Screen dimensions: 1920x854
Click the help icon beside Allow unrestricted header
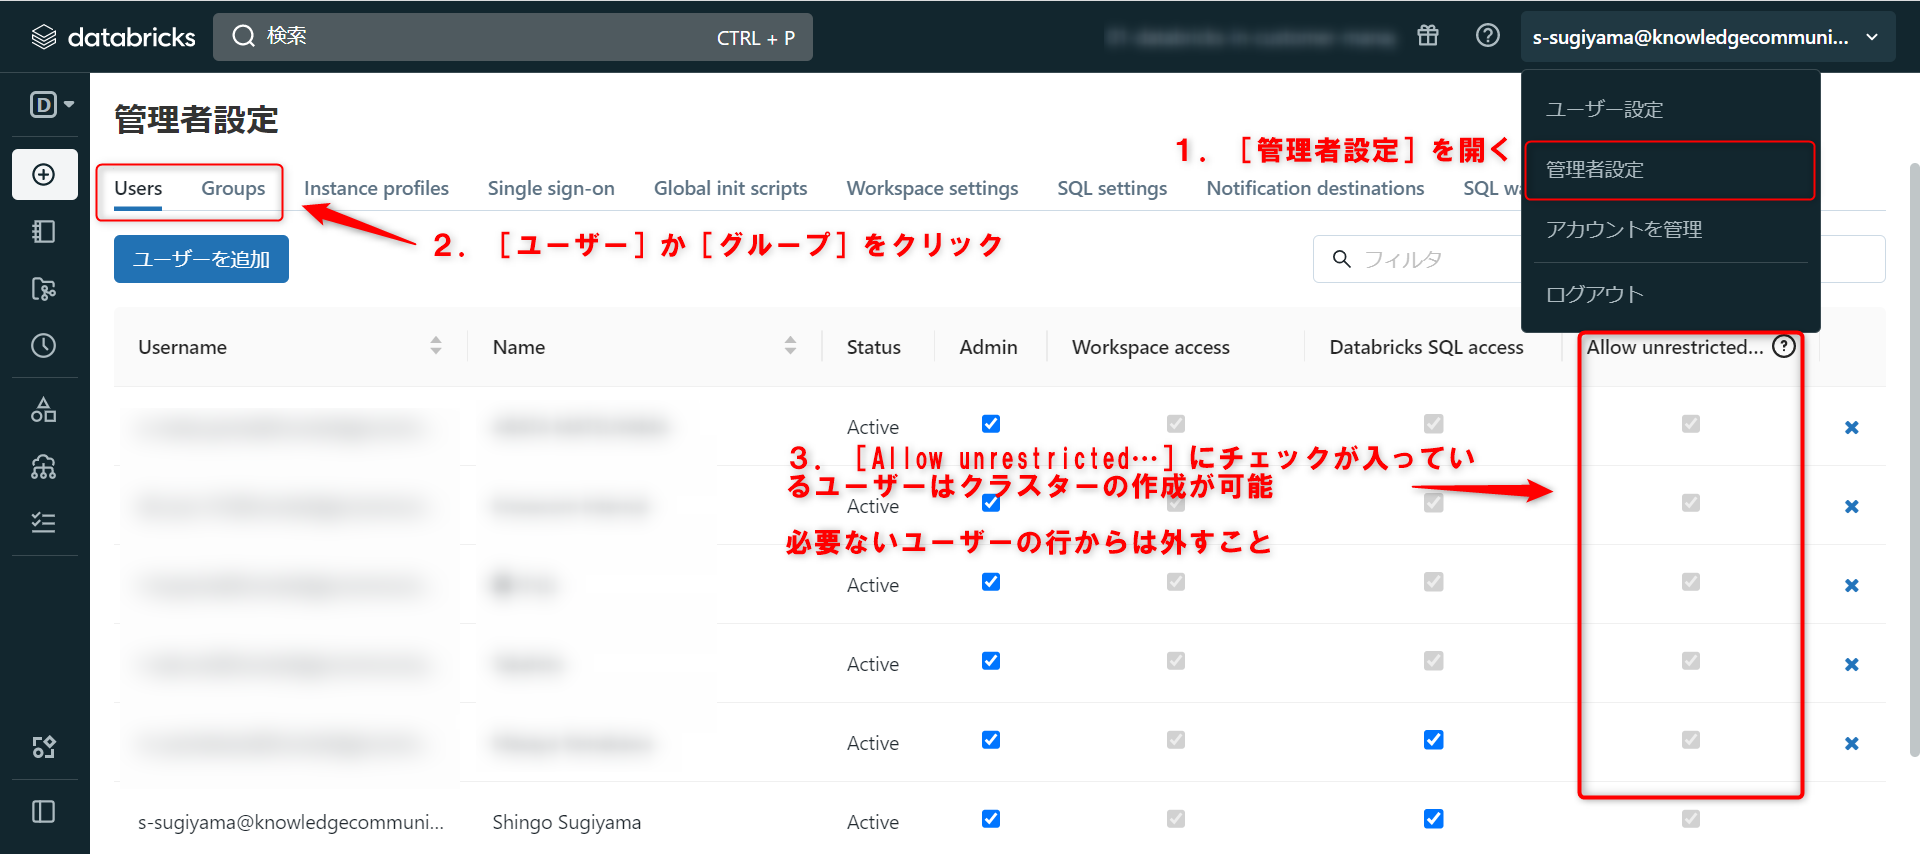pyautogui.click(x=1784, y=346)
